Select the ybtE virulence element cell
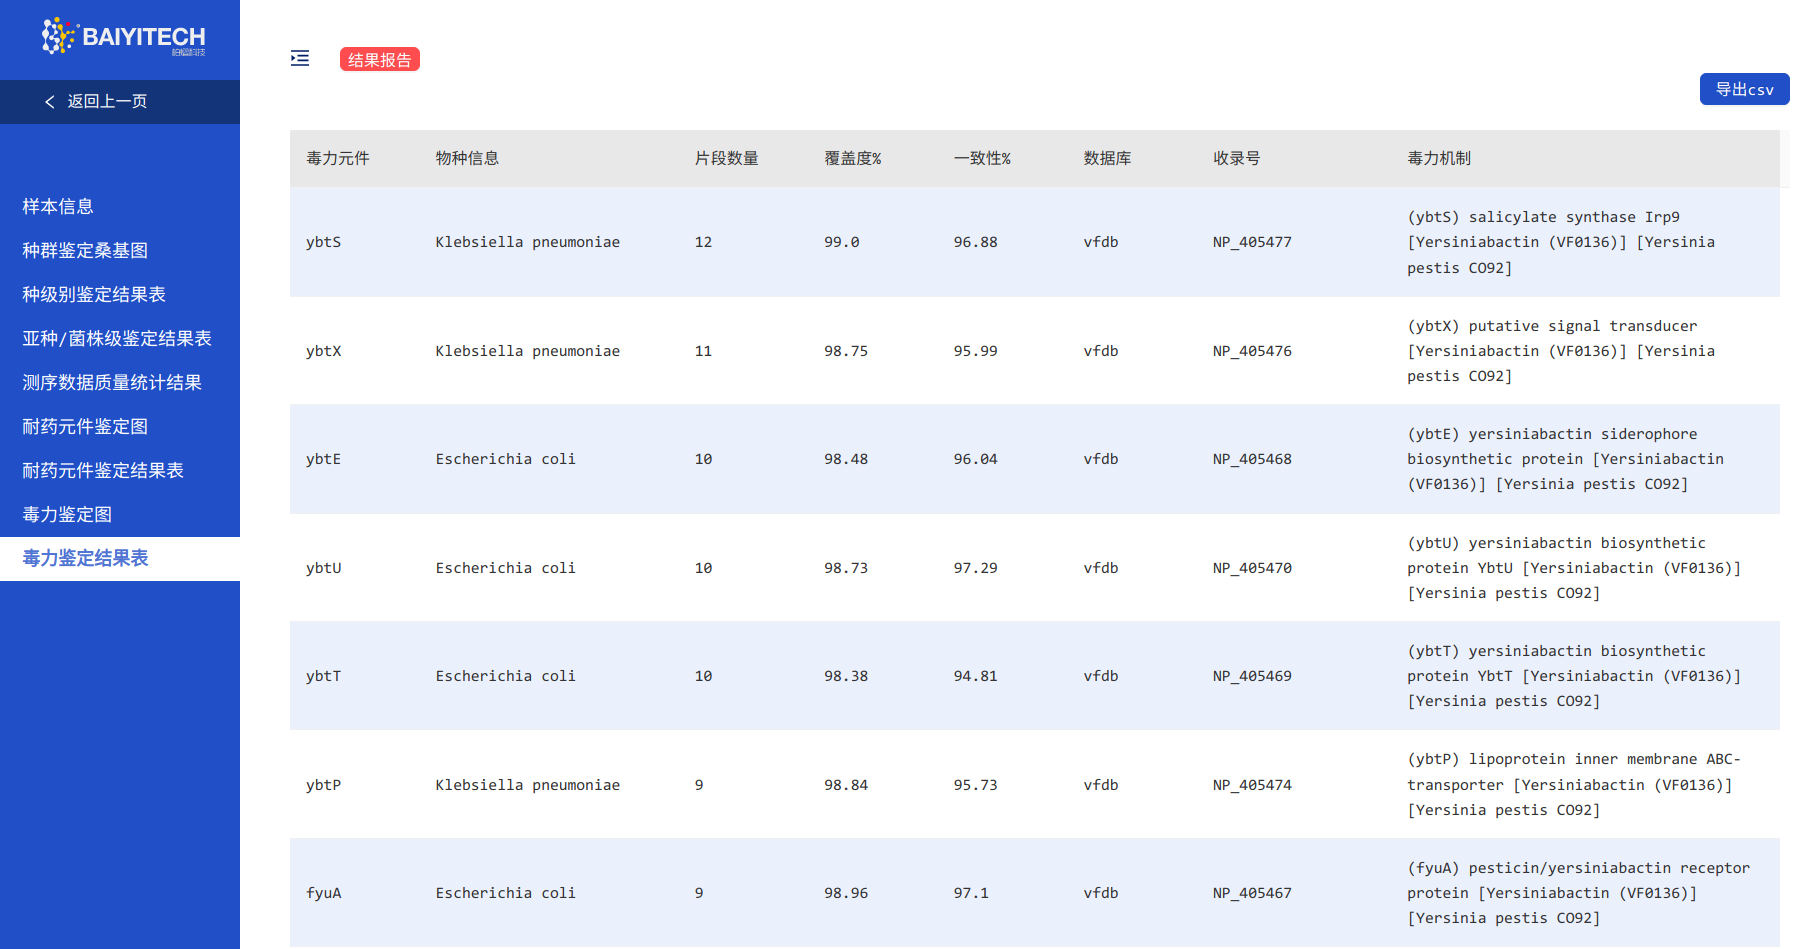Viewport: 1793px width, 949px height. pos(324,459)
